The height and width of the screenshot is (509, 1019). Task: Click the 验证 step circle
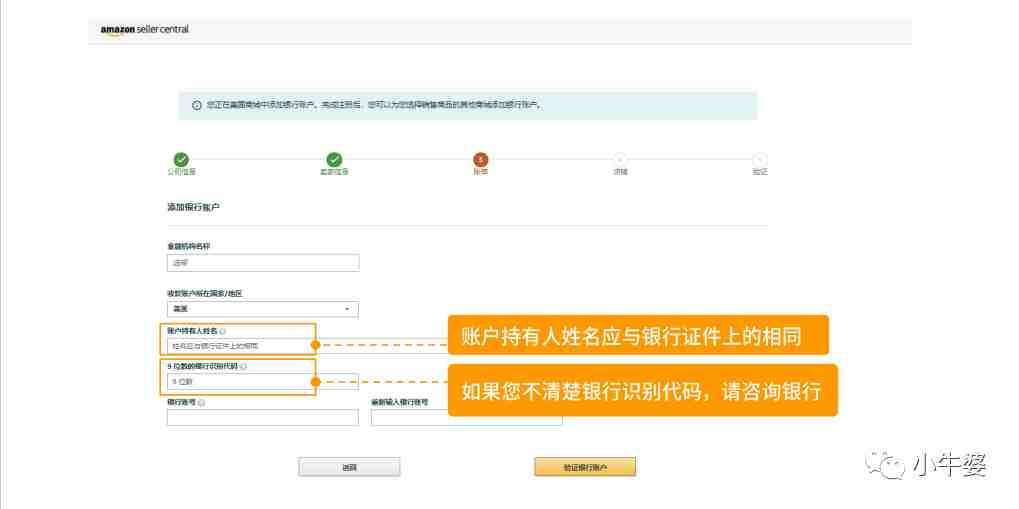(x=760, y=160)
